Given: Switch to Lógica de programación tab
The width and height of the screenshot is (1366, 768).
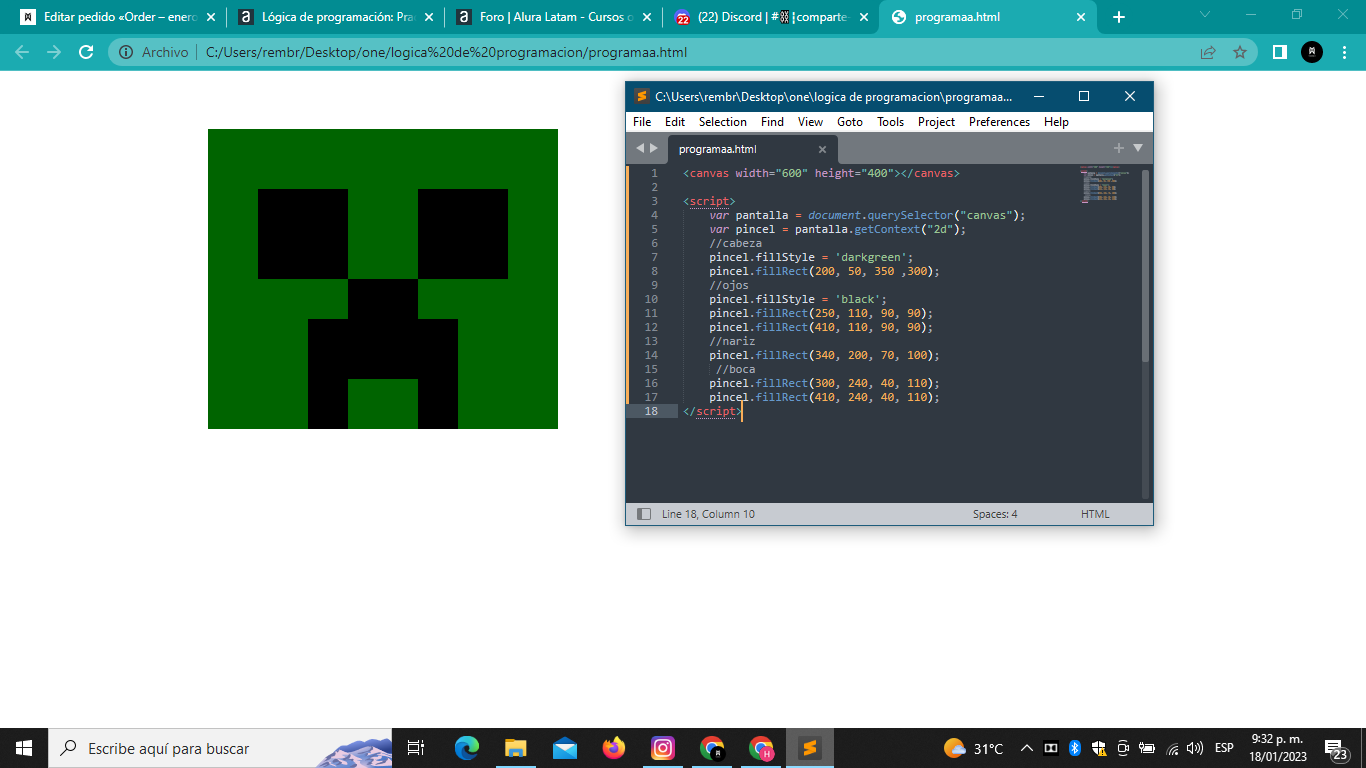Looking at the screenshot, I should tap(335, 17).
